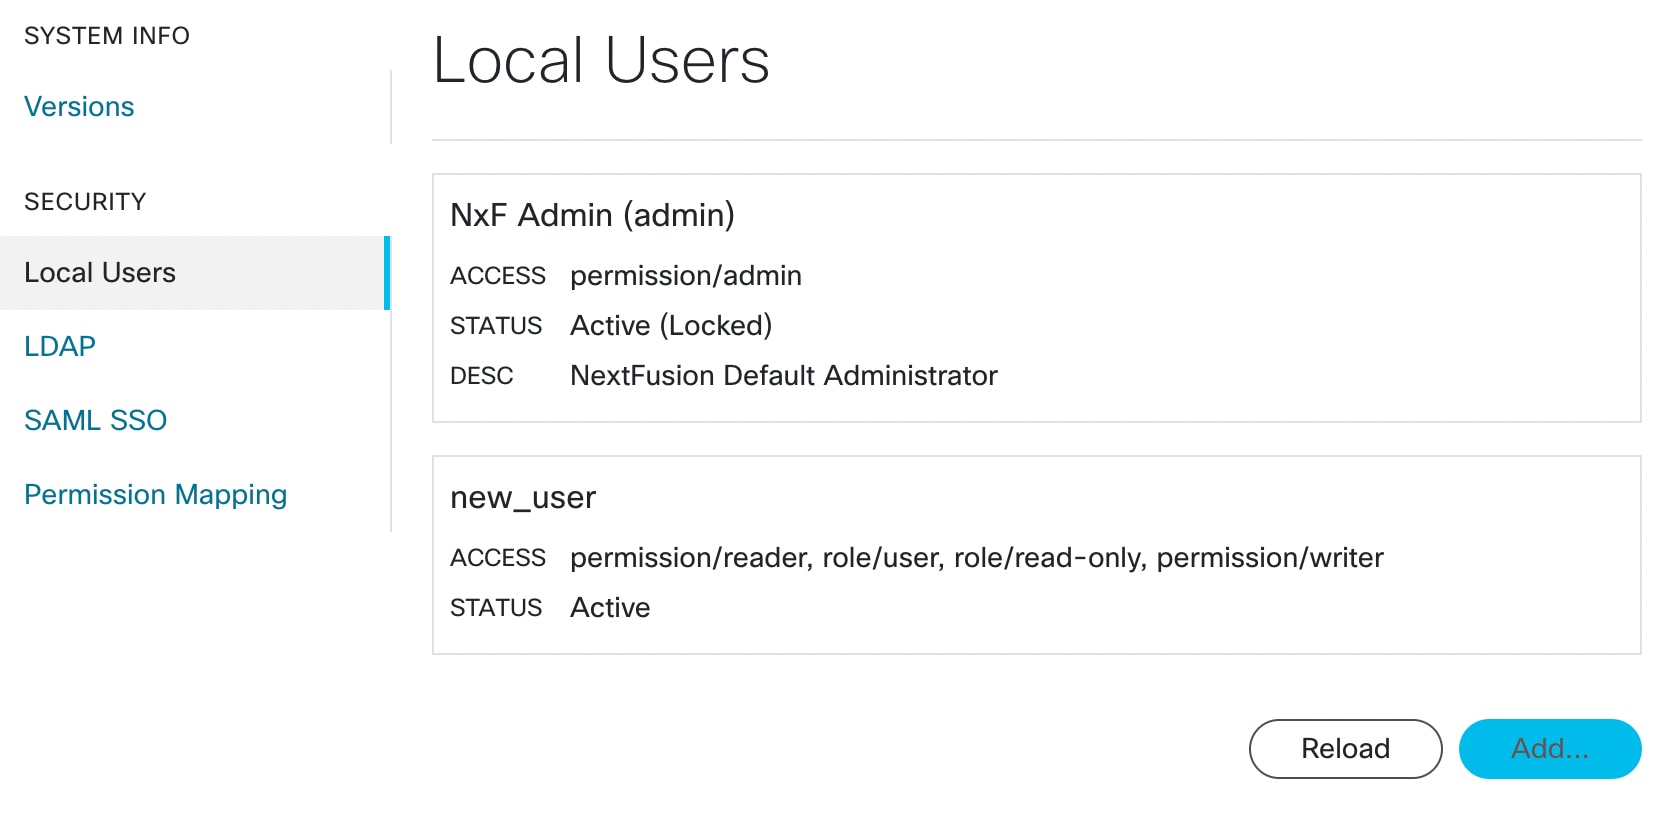Click the Local Users page heading
Screen dimensions: 1660x828
tap(601, 61)
